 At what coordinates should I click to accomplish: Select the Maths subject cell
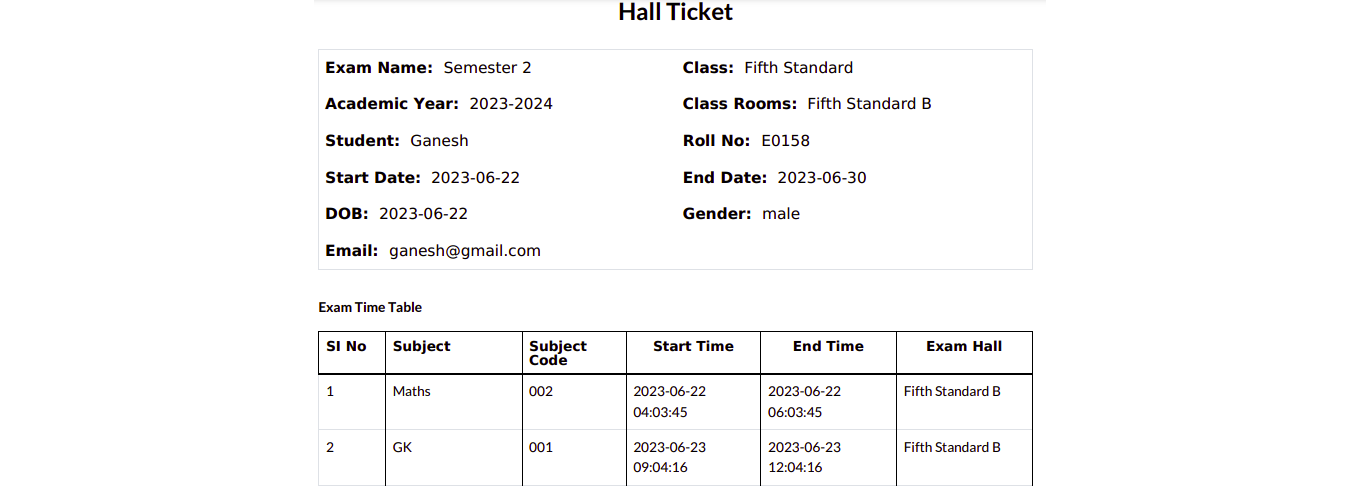coord(411,391)
